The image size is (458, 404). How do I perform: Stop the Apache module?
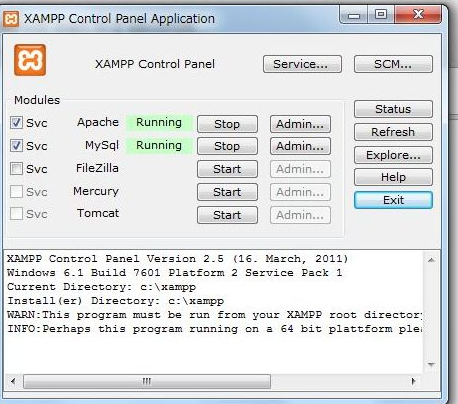click(227, 124)
